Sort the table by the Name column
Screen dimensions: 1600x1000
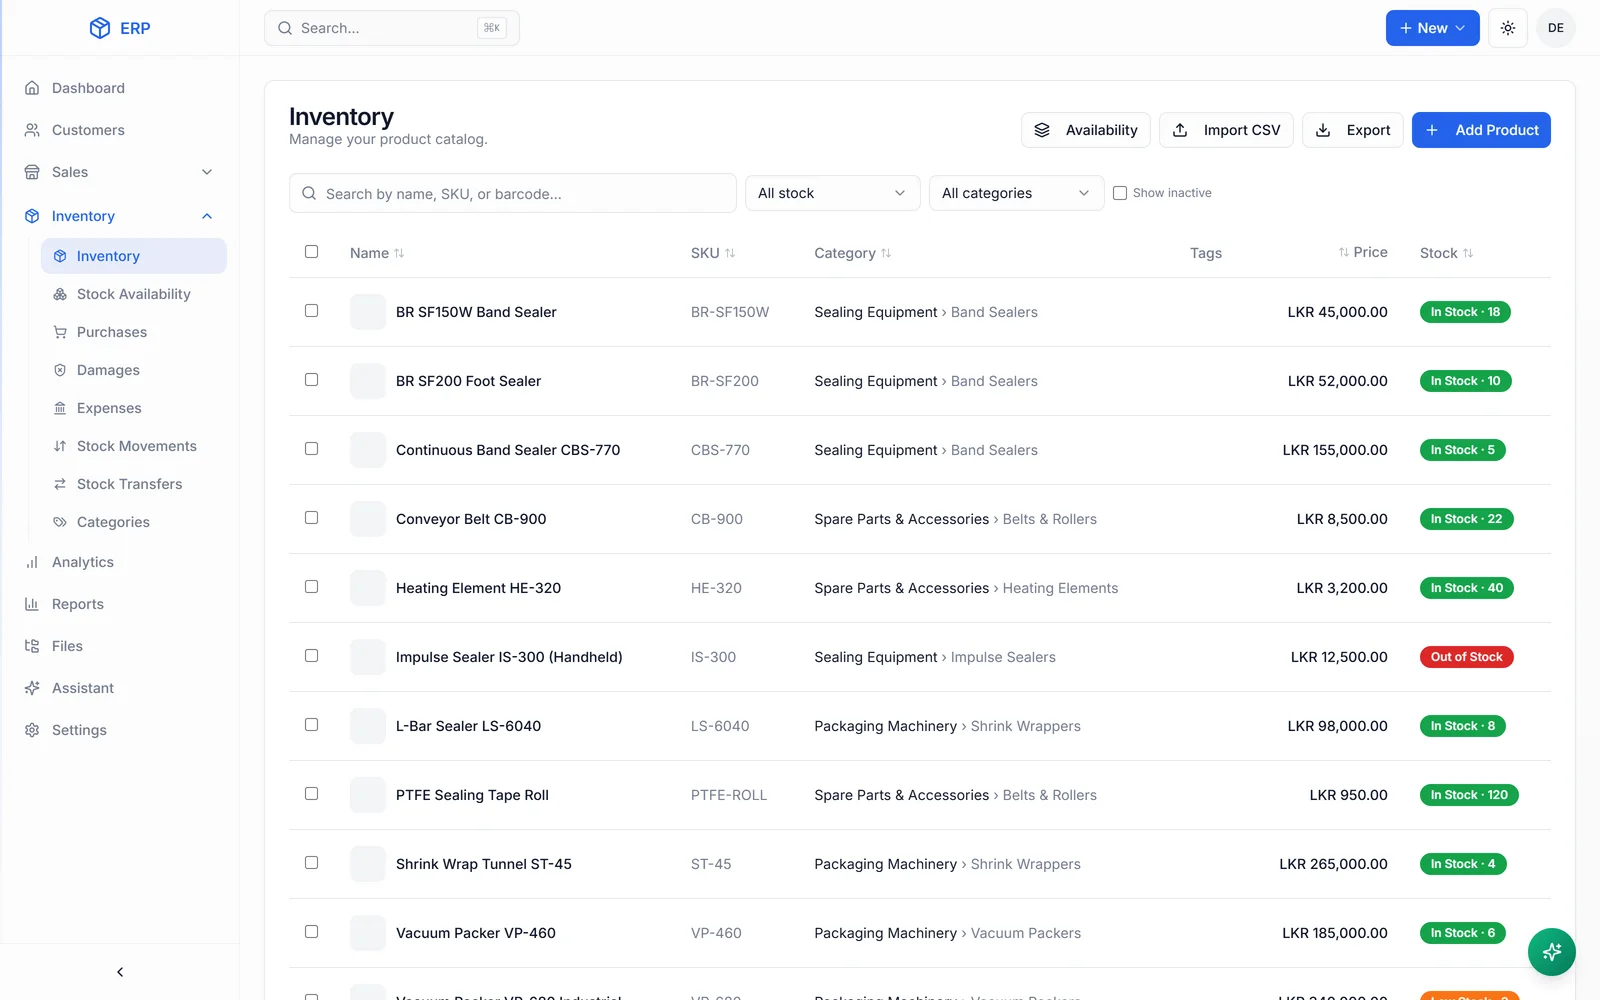click(377, 253)
